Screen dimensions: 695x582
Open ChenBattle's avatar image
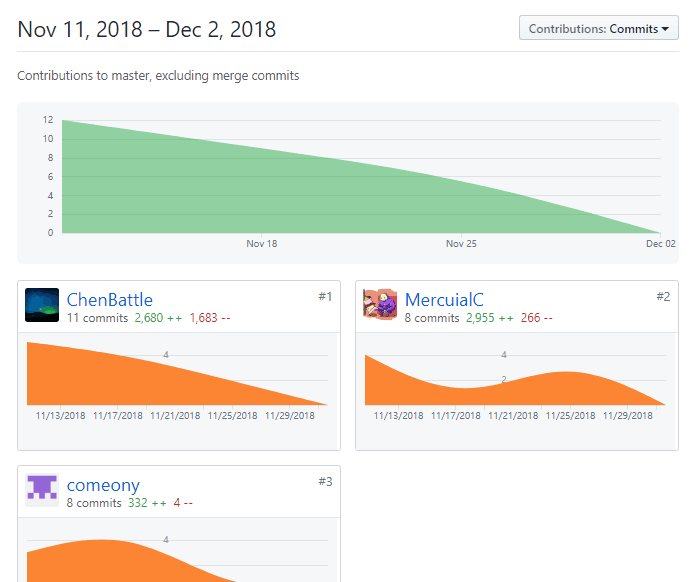click(42, 305)
